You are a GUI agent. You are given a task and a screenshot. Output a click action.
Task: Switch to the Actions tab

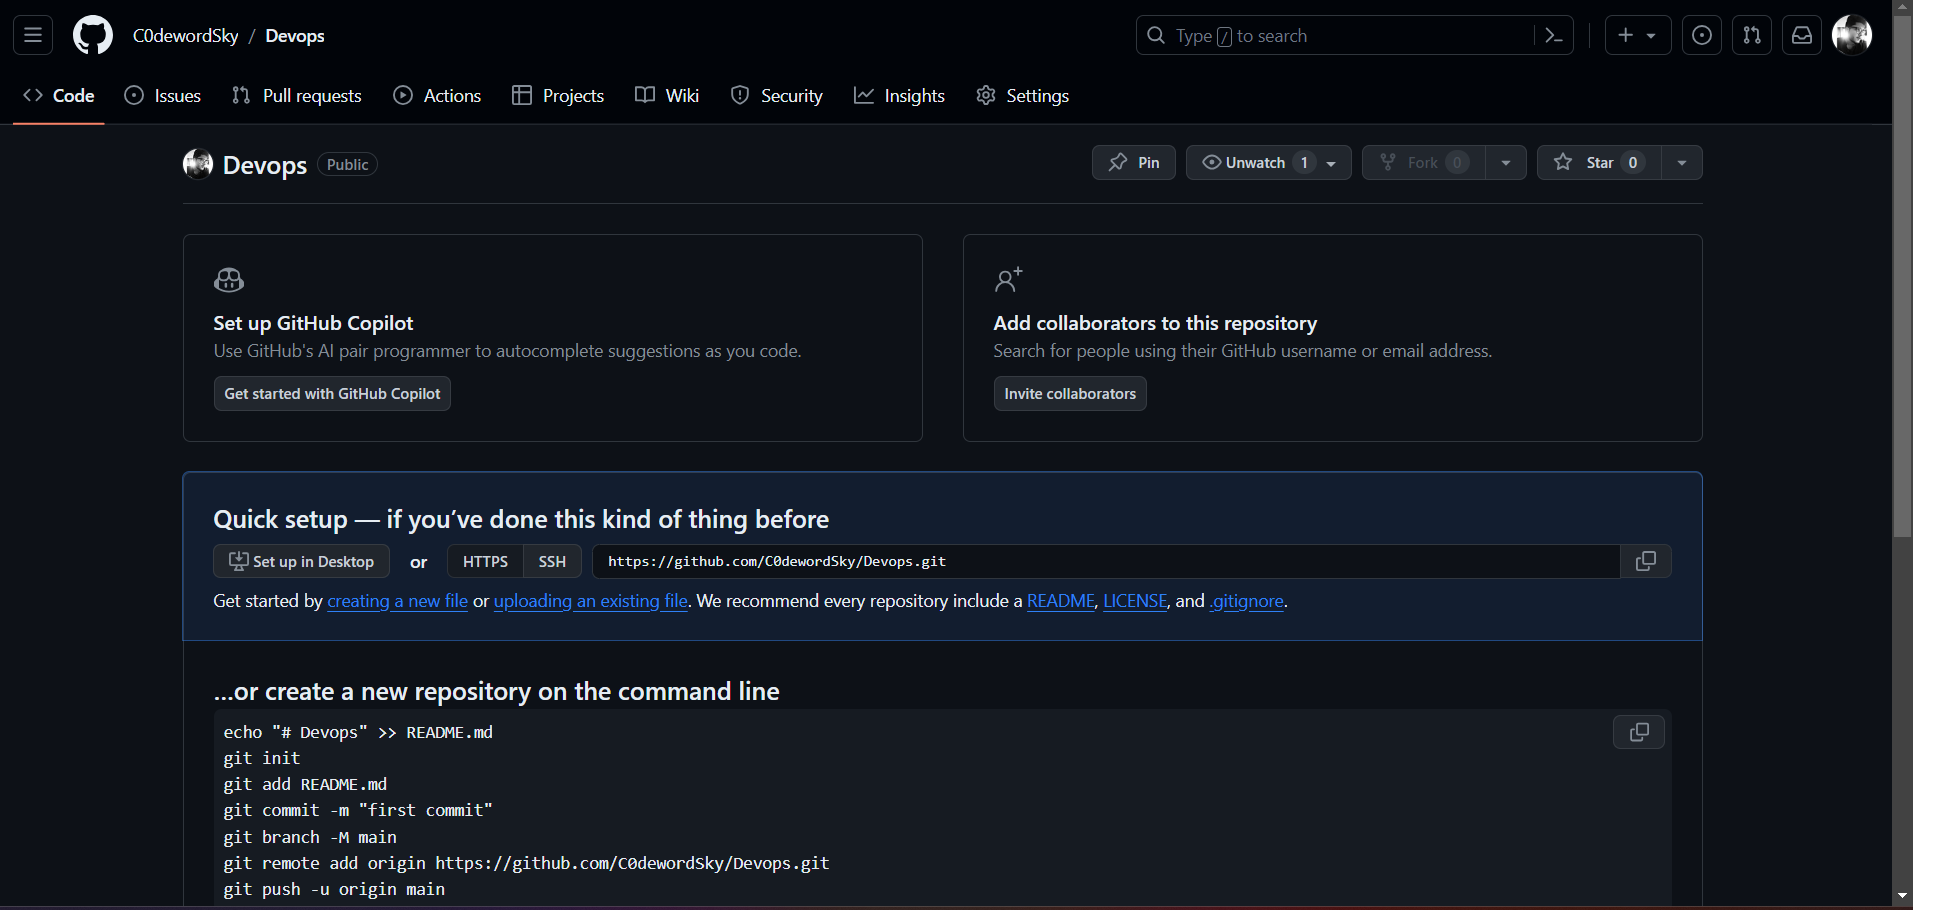[438, 96]
